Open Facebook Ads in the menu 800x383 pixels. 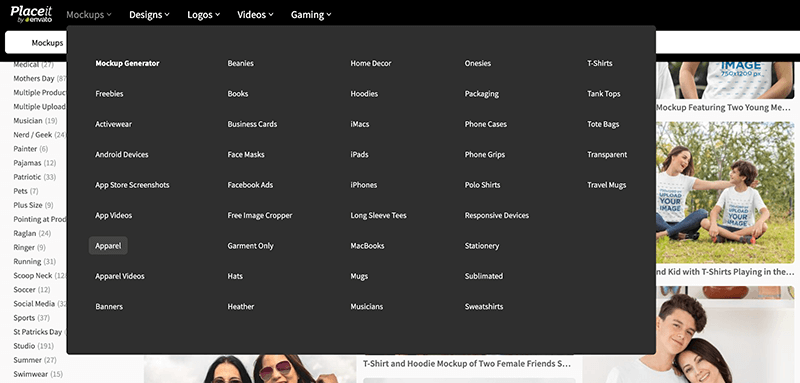tap(251, 185)
